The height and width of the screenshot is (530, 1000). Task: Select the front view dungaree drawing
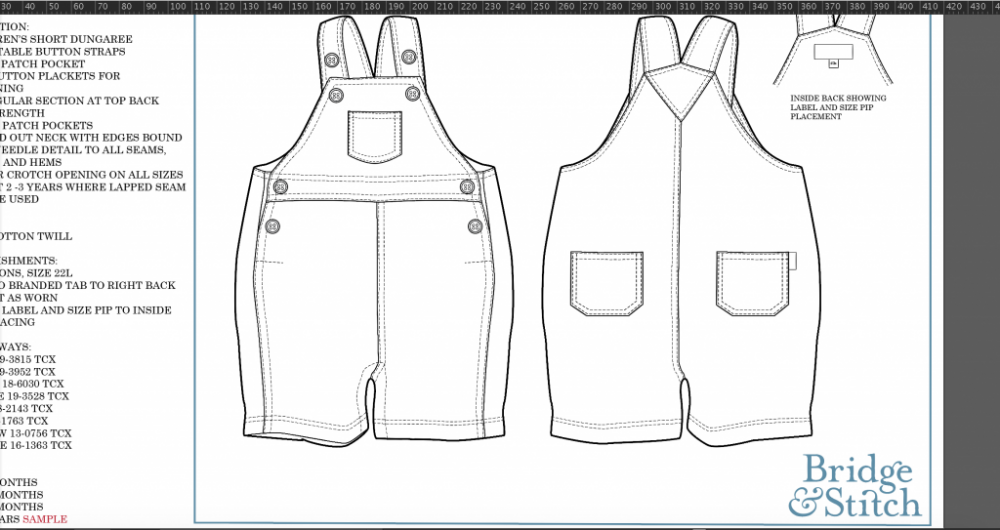(374, 230)
